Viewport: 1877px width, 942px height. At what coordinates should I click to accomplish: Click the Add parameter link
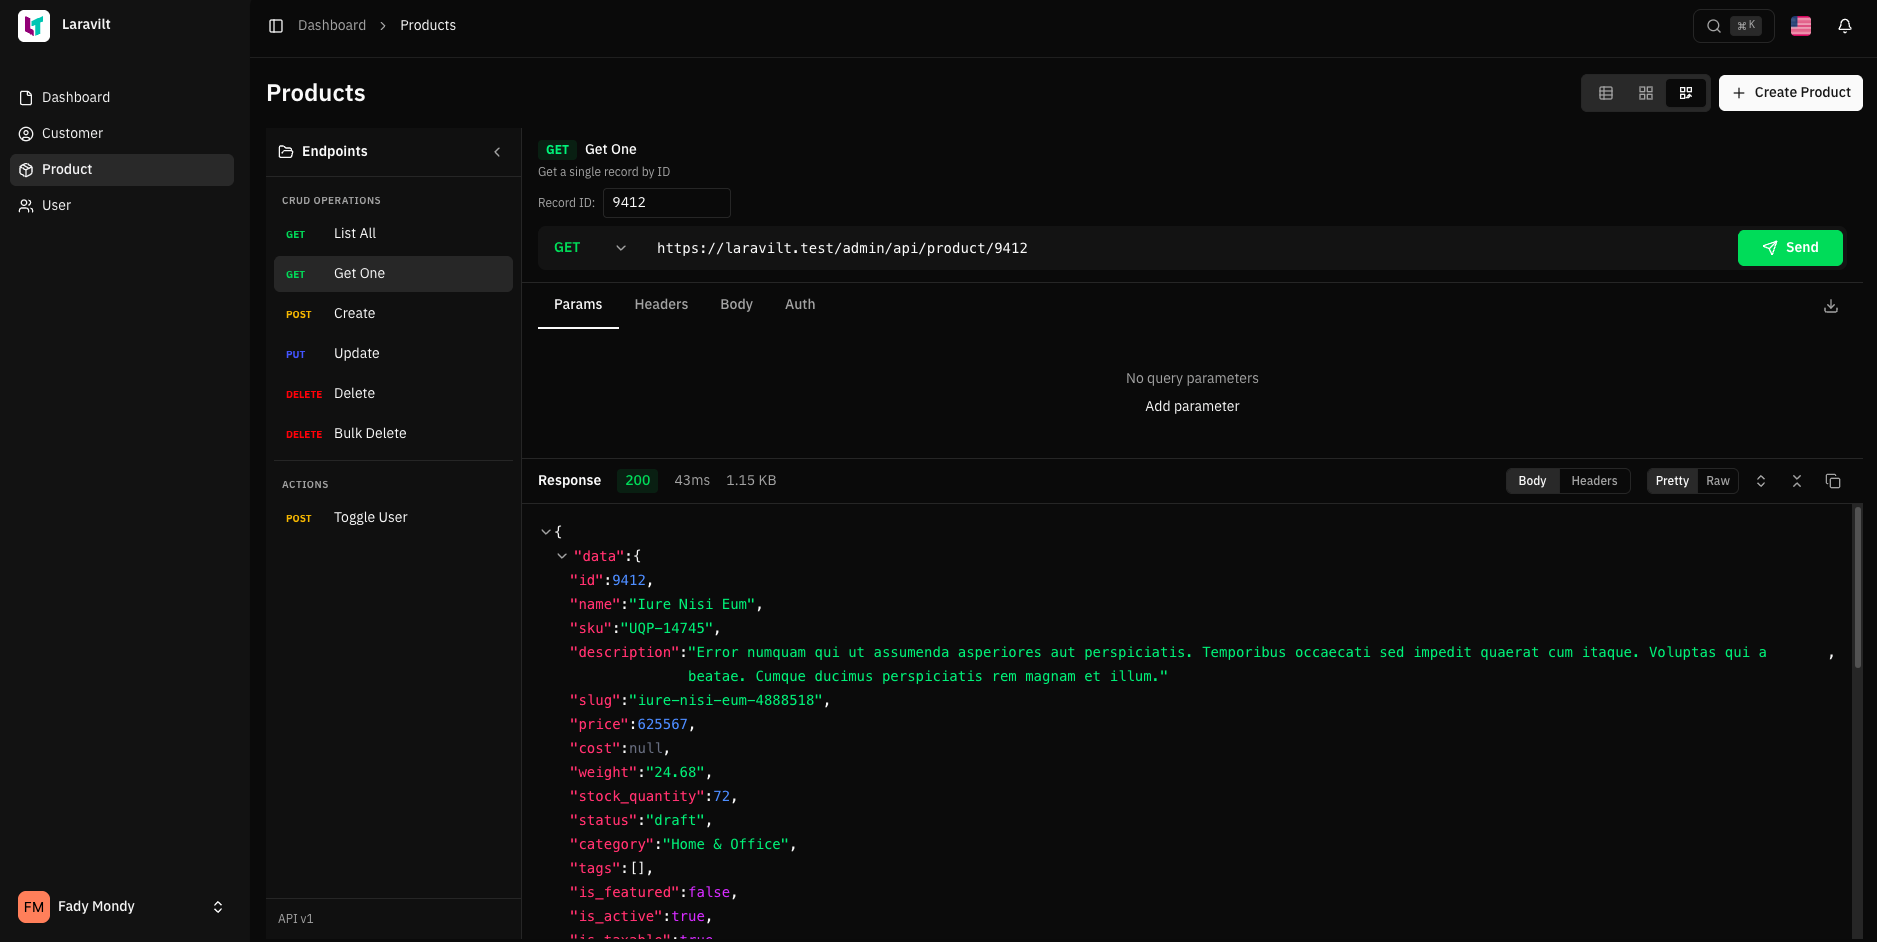[x=1191, y=406]
